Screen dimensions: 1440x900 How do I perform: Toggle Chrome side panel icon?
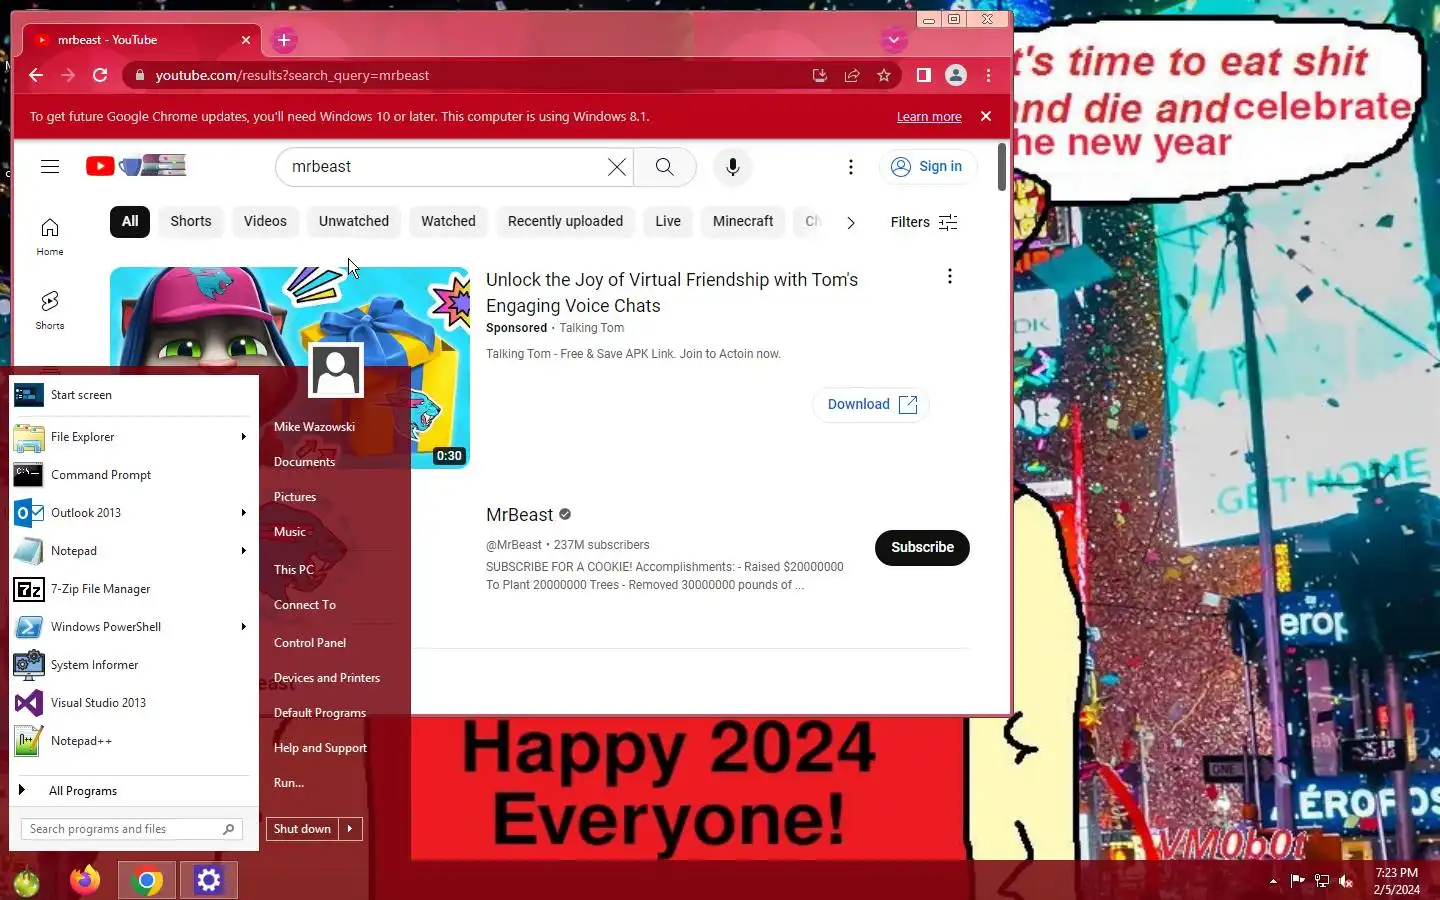point(924,75)
